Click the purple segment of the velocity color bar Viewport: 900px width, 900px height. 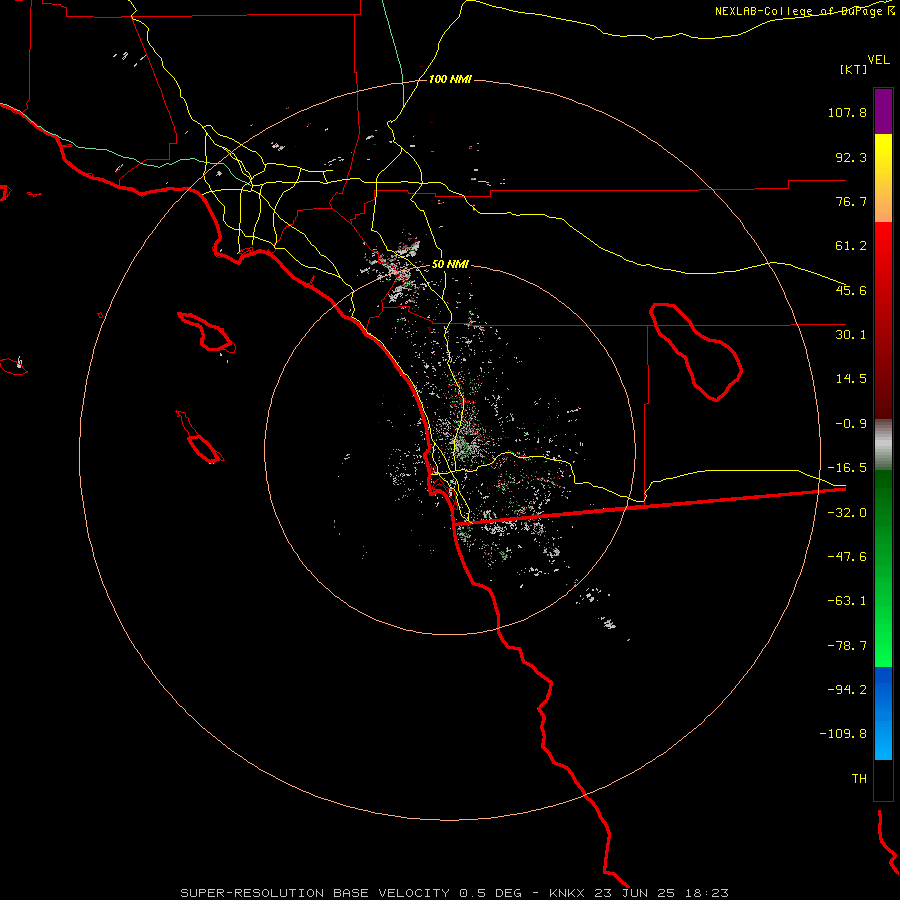pyautogui.click(x=883, y=112)
